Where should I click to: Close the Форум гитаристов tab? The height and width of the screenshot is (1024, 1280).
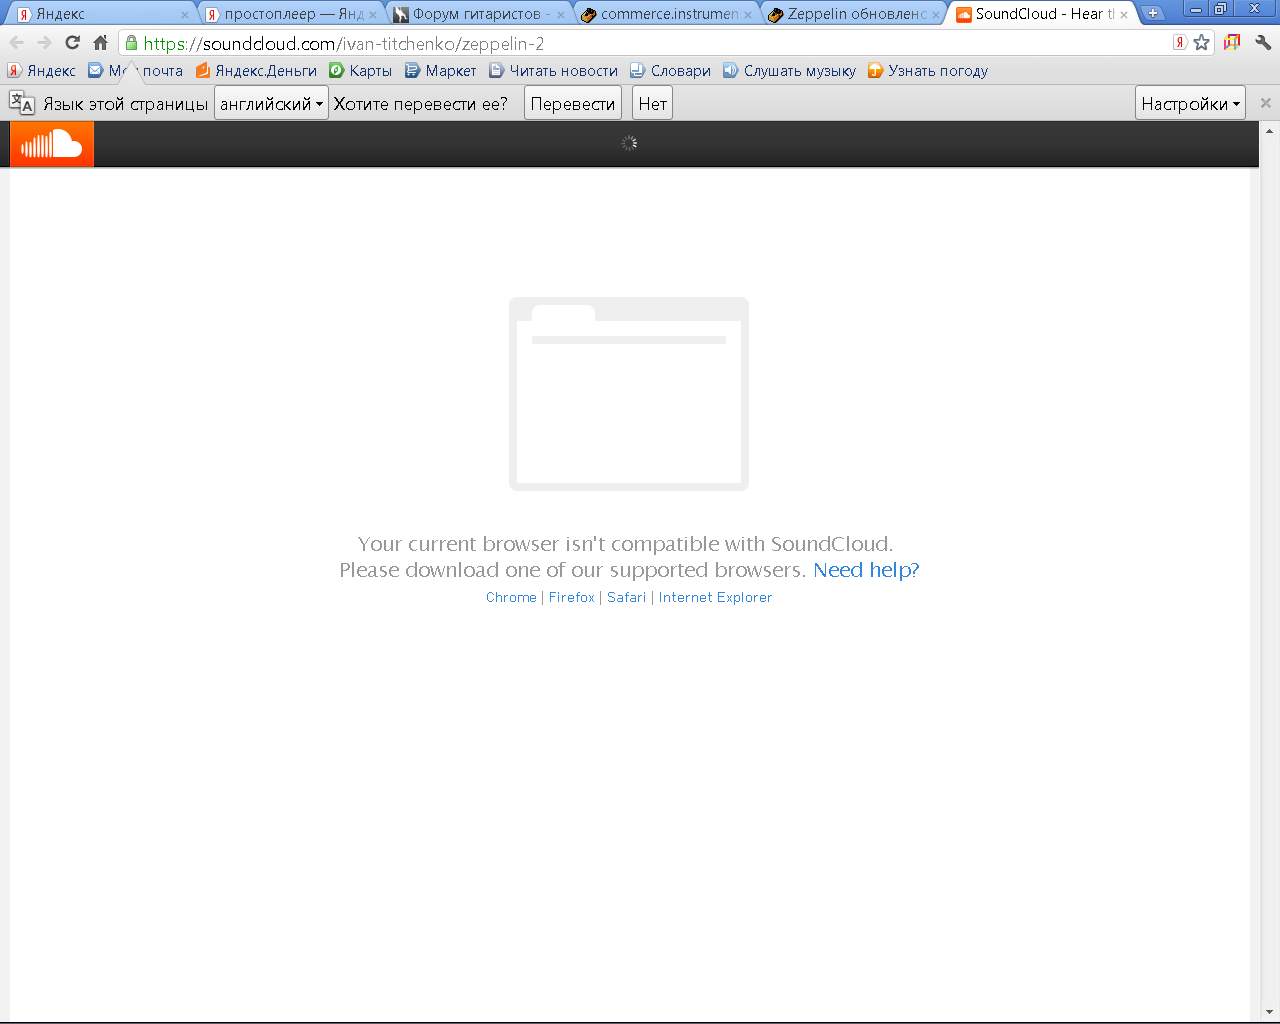560,15
